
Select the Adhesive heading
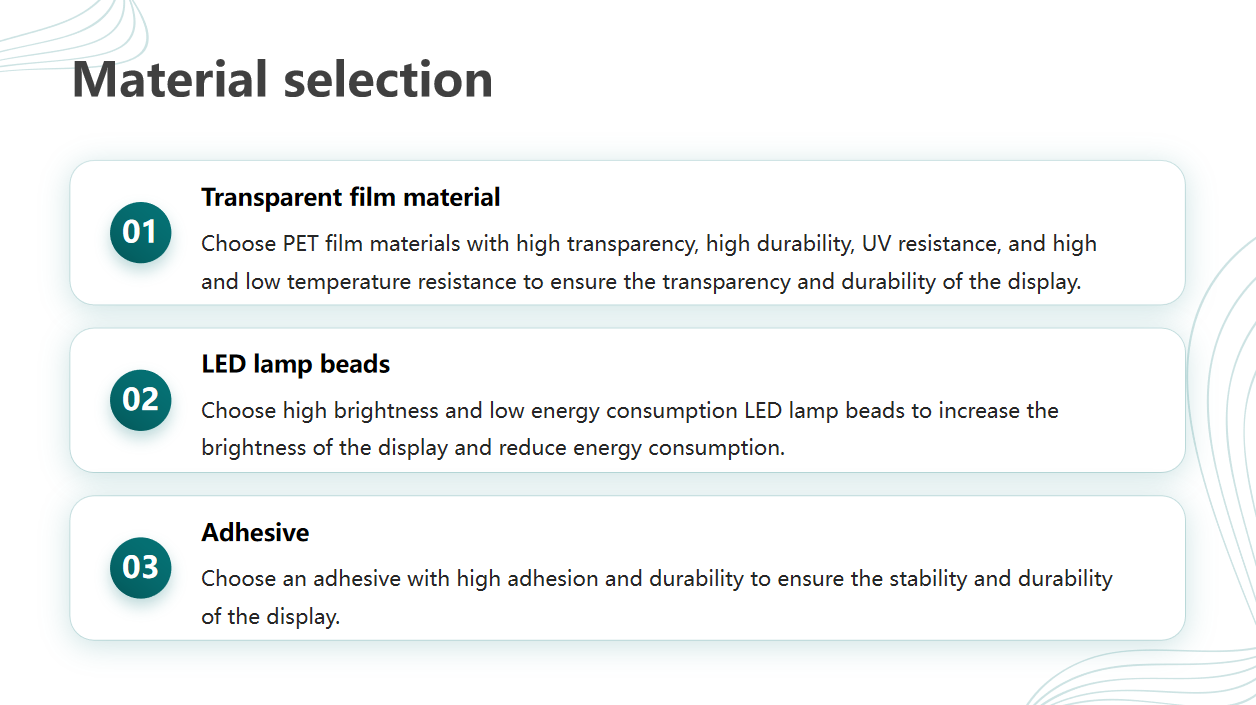(x=255, y=532)
